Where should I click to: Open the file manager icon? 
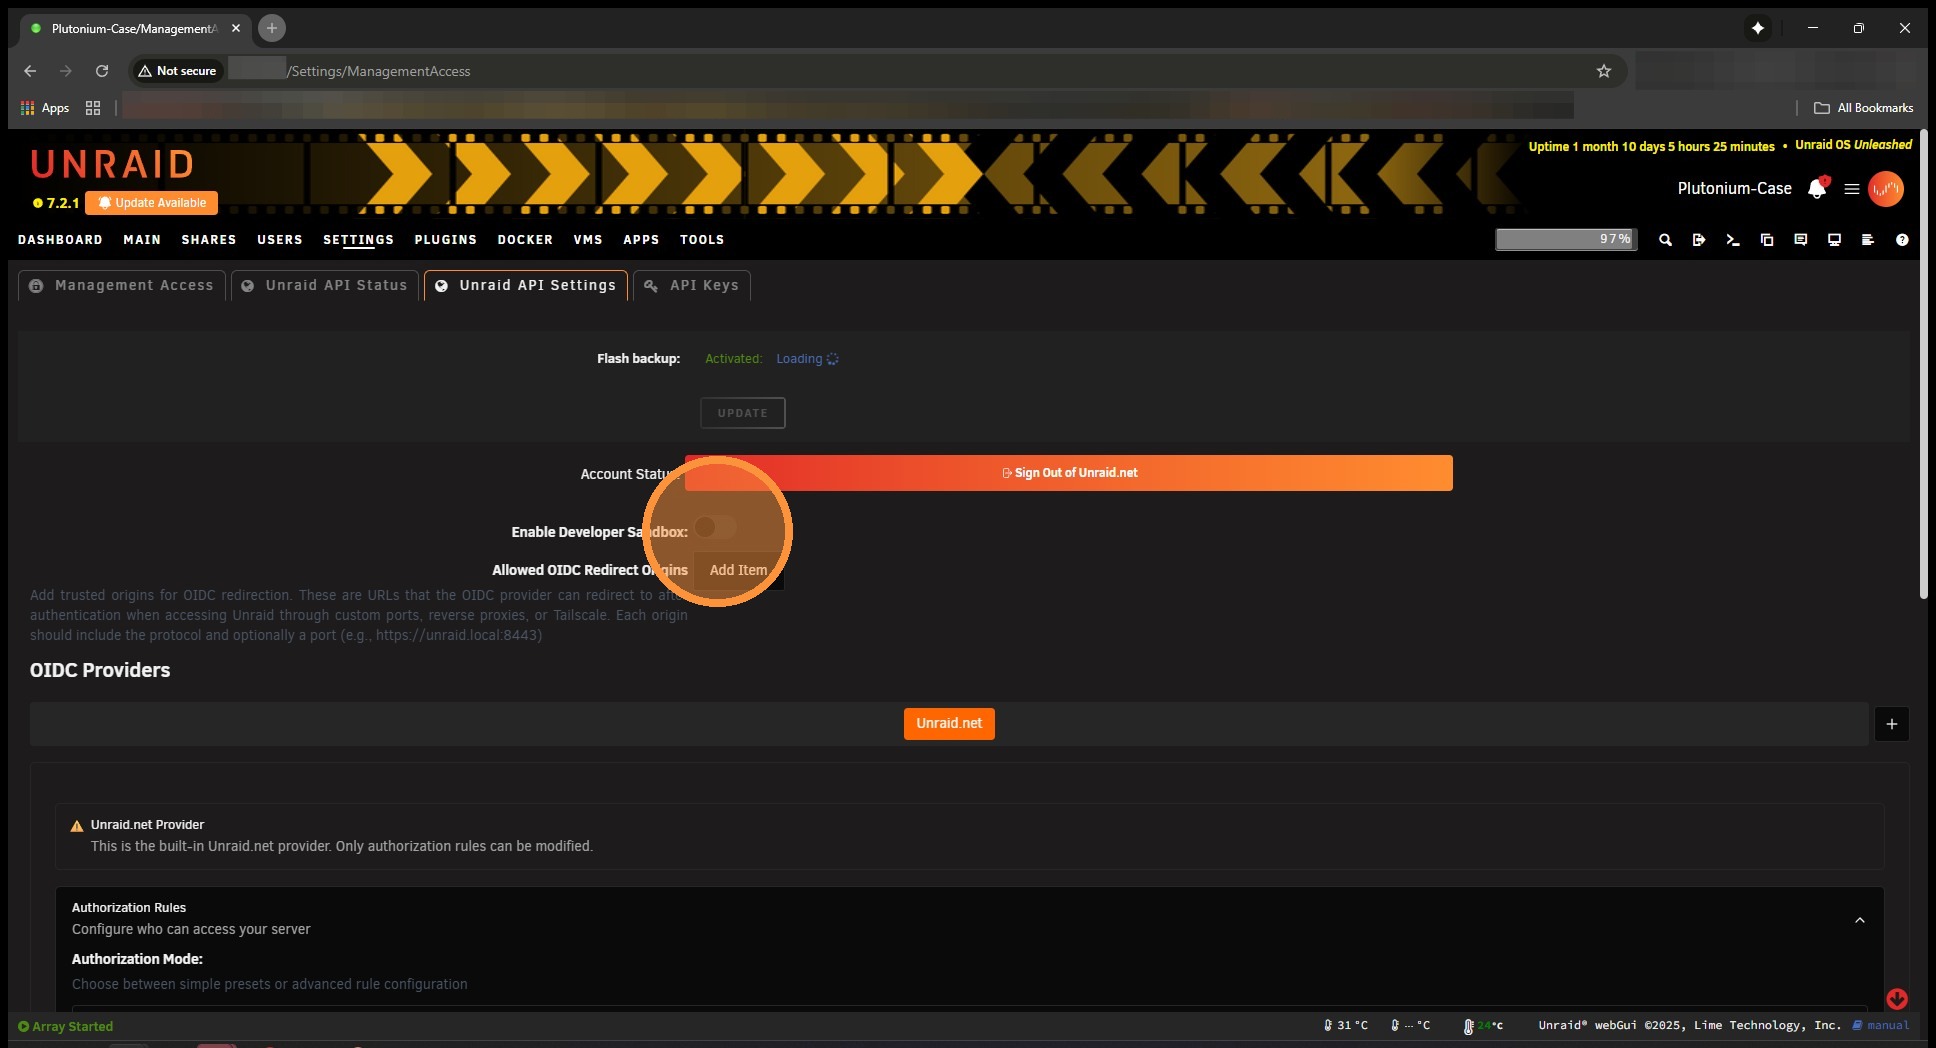click(1767, 240)
